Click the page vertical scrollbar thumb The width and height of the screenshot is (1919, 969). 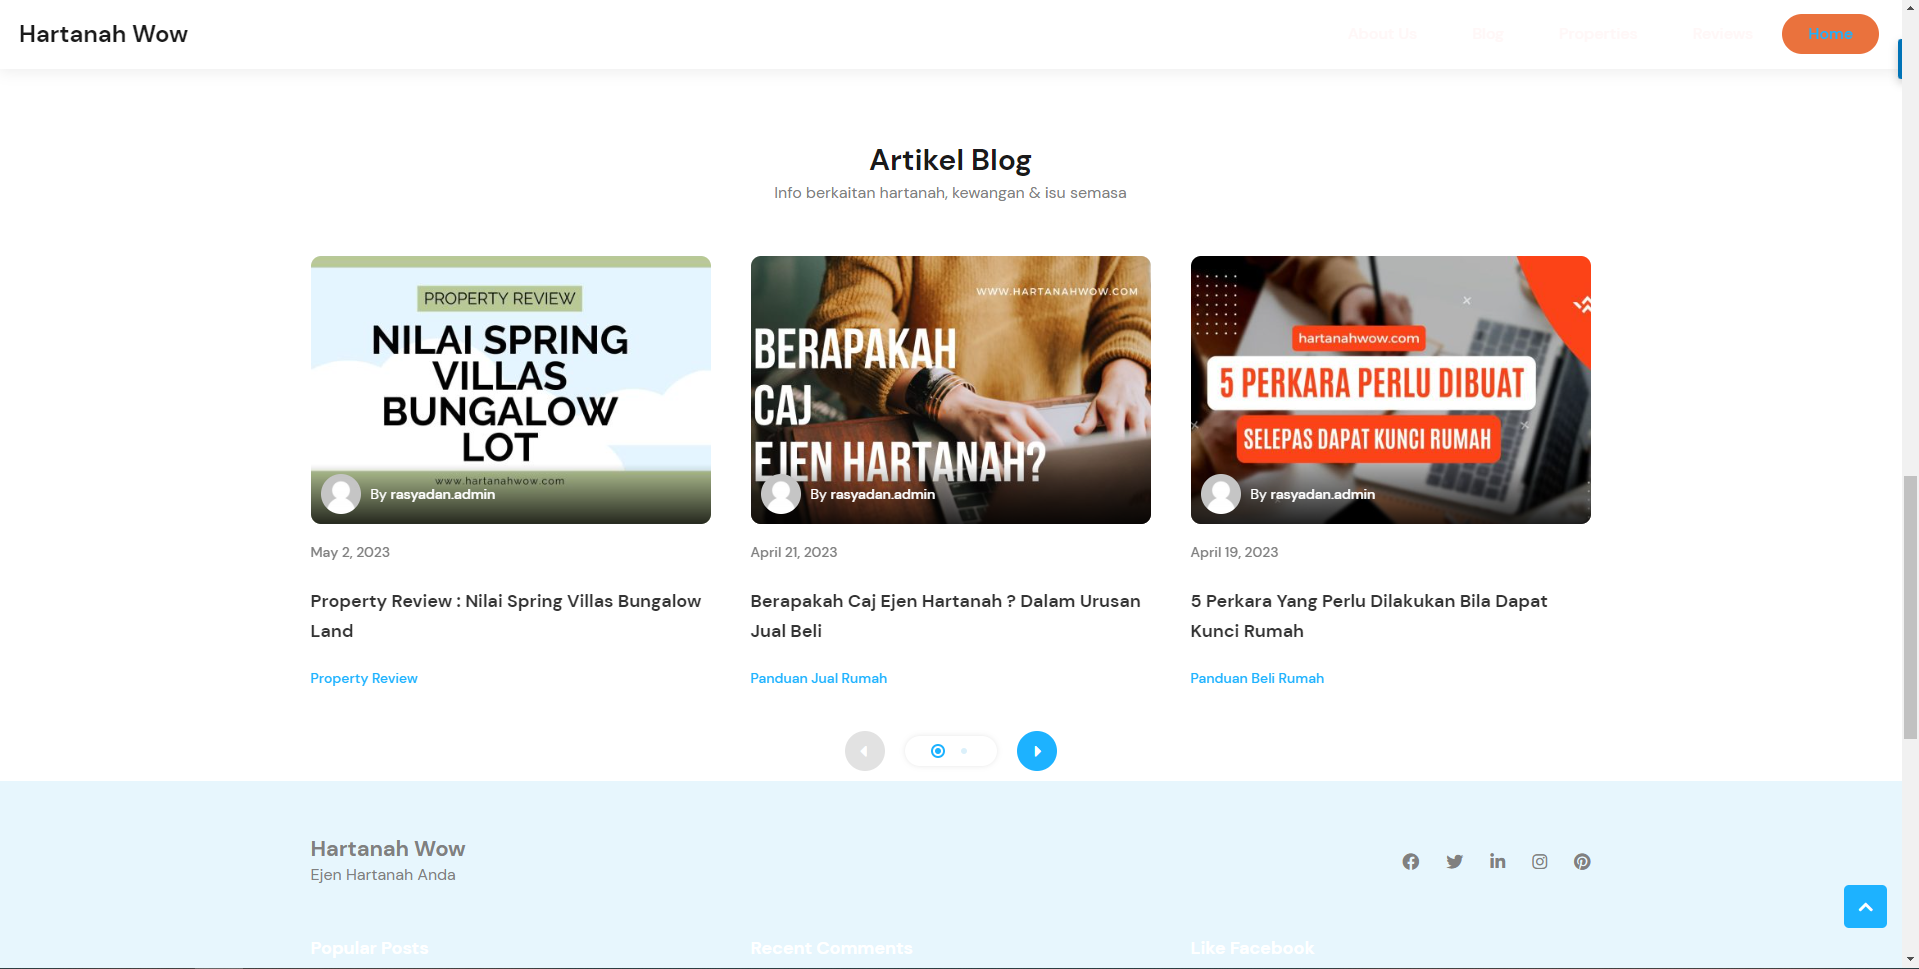click(x=1910, y=607)
